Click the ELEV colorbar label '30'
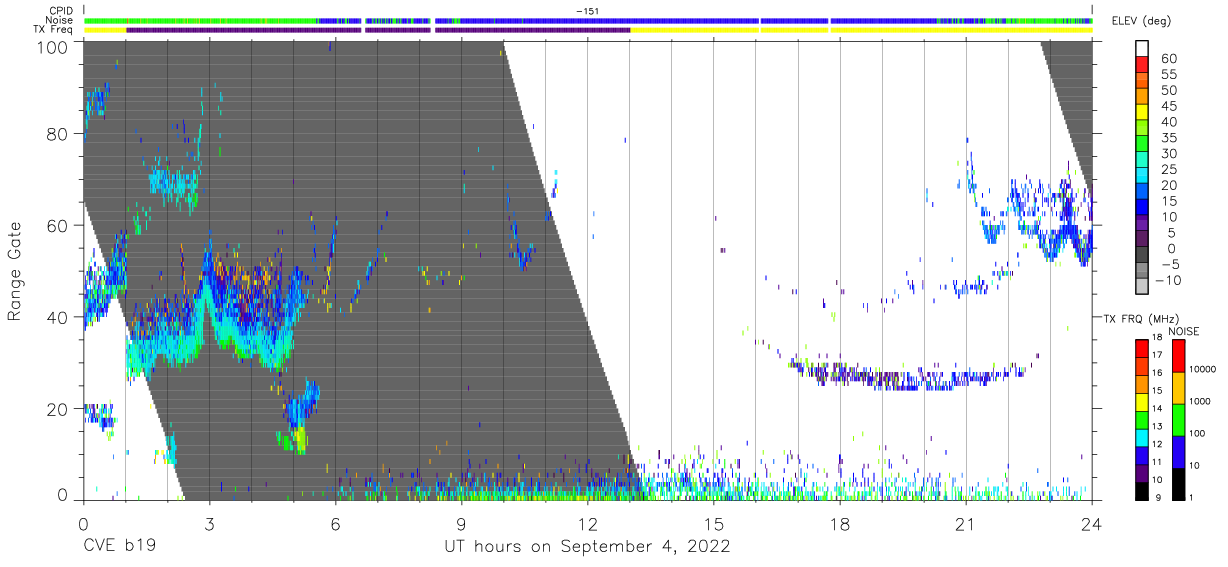Image resolution: width=1228 pixels, height=567 pixels. [x=1168, y=153]
